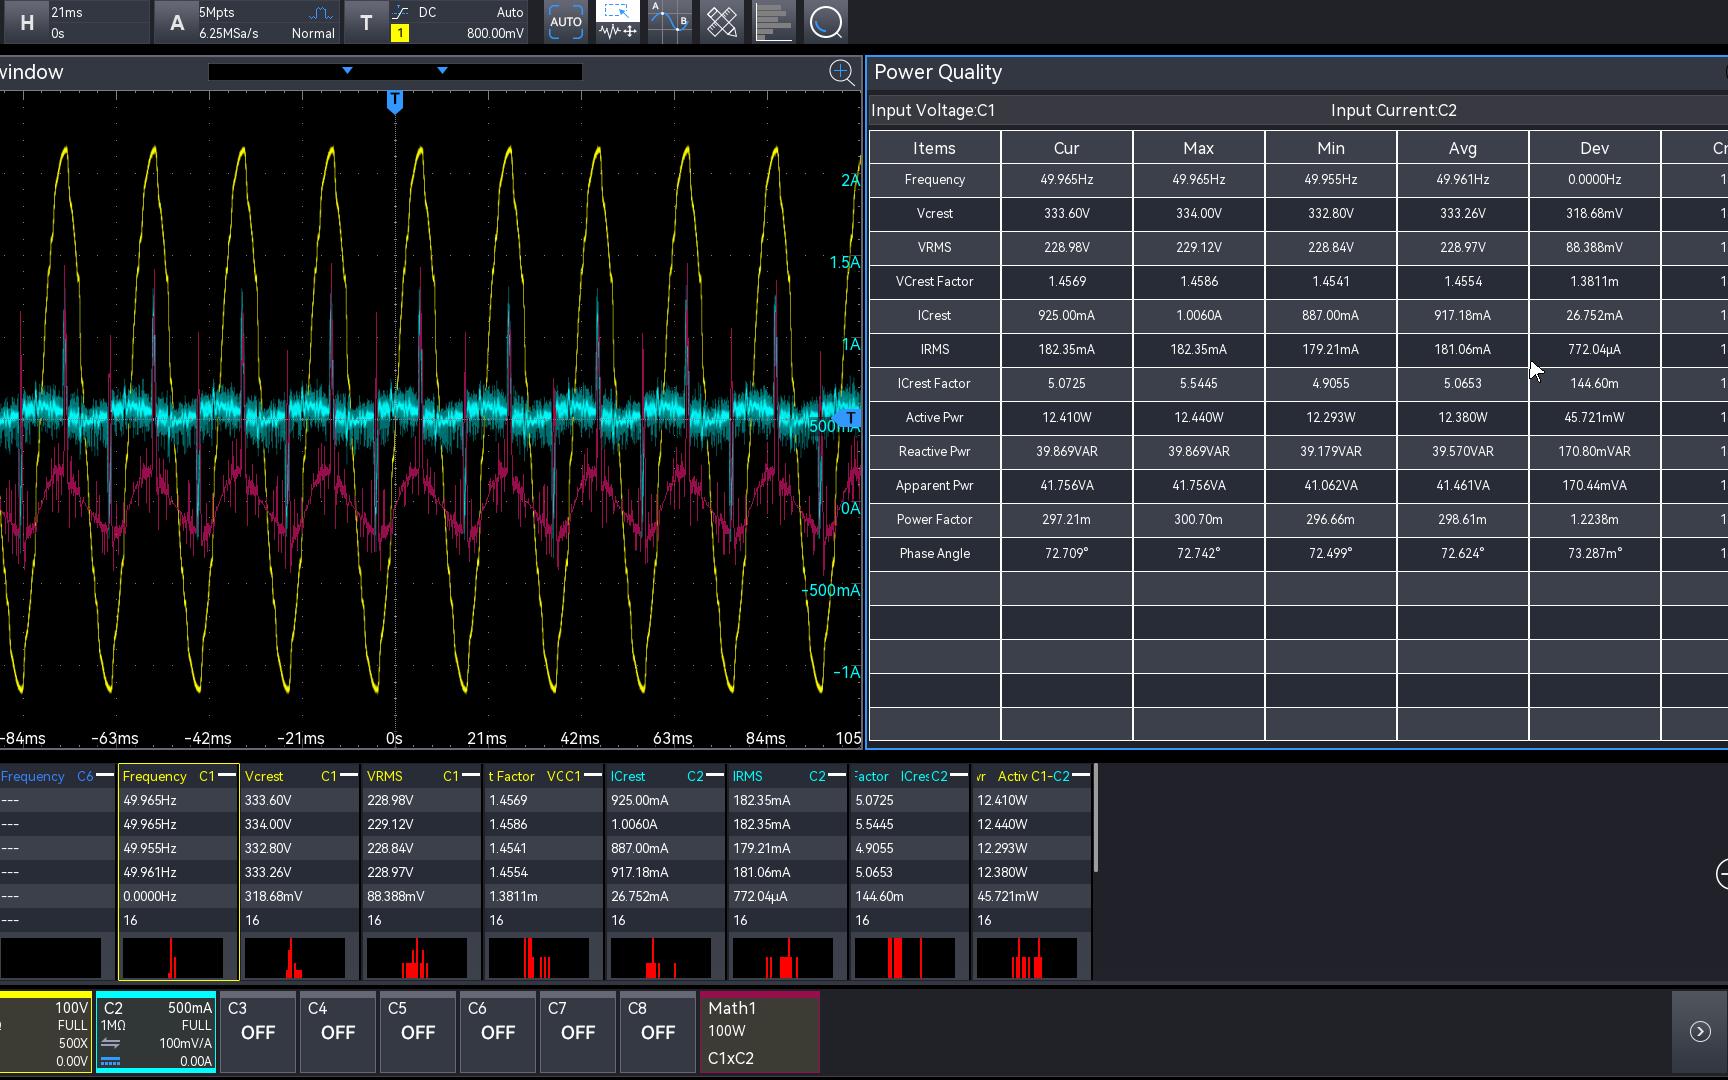Image resolution: width=1728 pixels, height=1080 pixels.
Task: Open the Math1 C1xC2 channel box
Action: pos(760,1032)
